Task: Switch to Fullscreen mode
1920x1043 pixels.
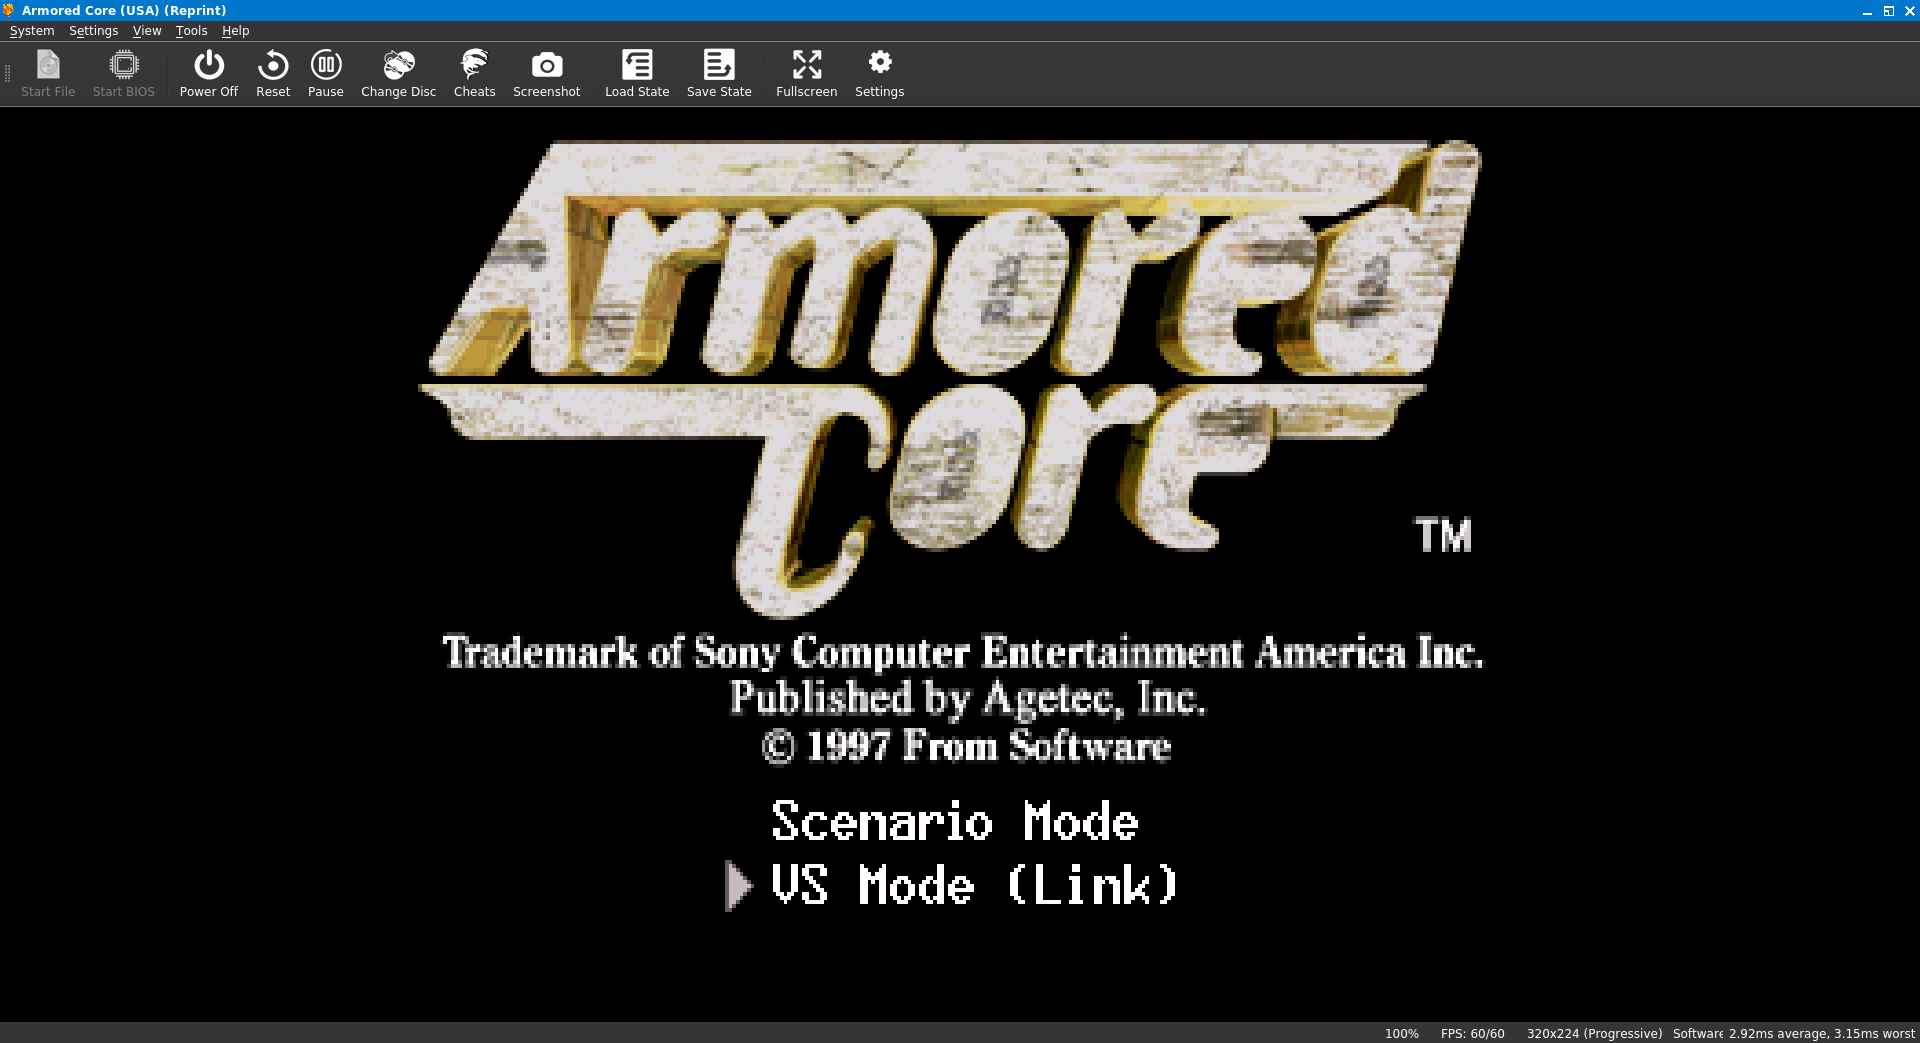Action: tap(806, 74)
